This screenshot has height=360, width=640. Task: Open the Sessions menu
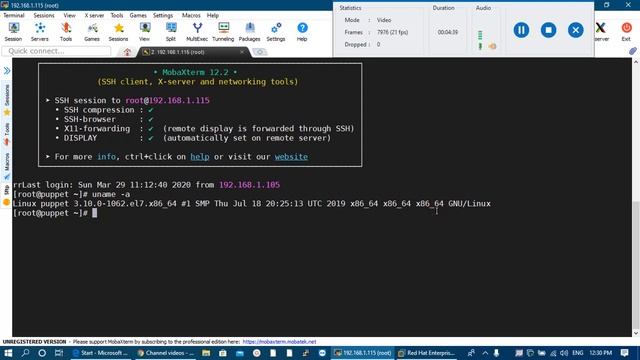click(x=44, y=15)
